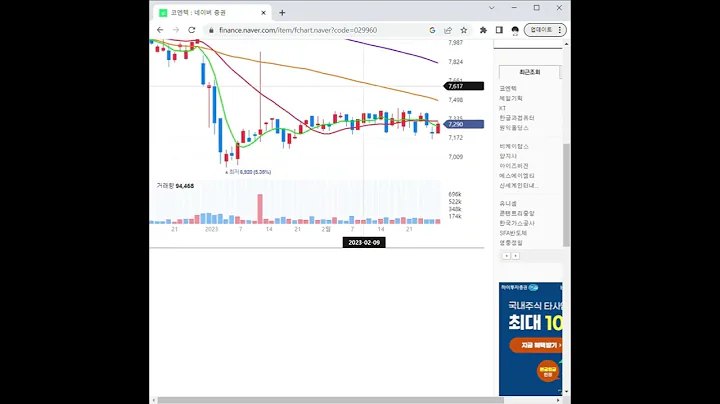Open KT in recent list
Image resolution: width=720 pixels, height=404 pixels.
tap(502, 108)
